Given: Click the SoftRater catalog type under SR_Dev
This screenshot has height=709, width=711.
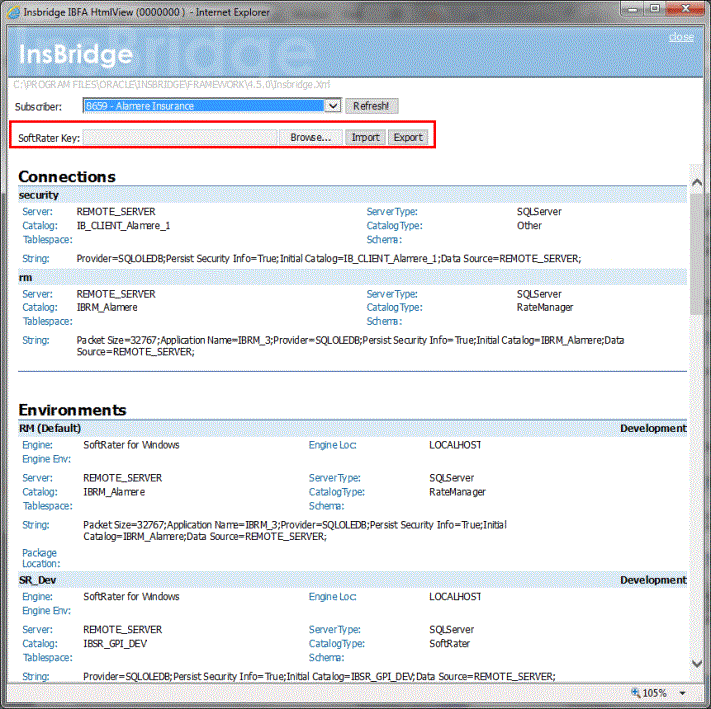Looking at the screenshot, I should 449,643.
